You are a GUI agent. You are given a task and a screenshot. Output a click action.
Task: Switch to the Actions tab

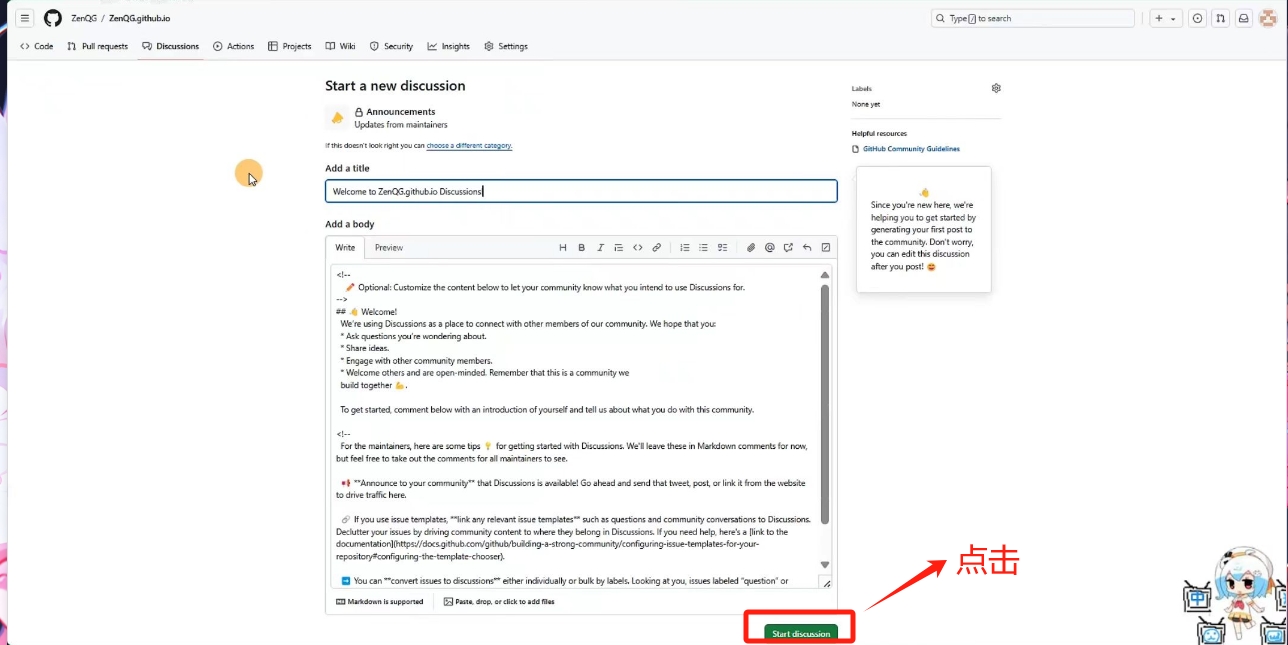234,46
